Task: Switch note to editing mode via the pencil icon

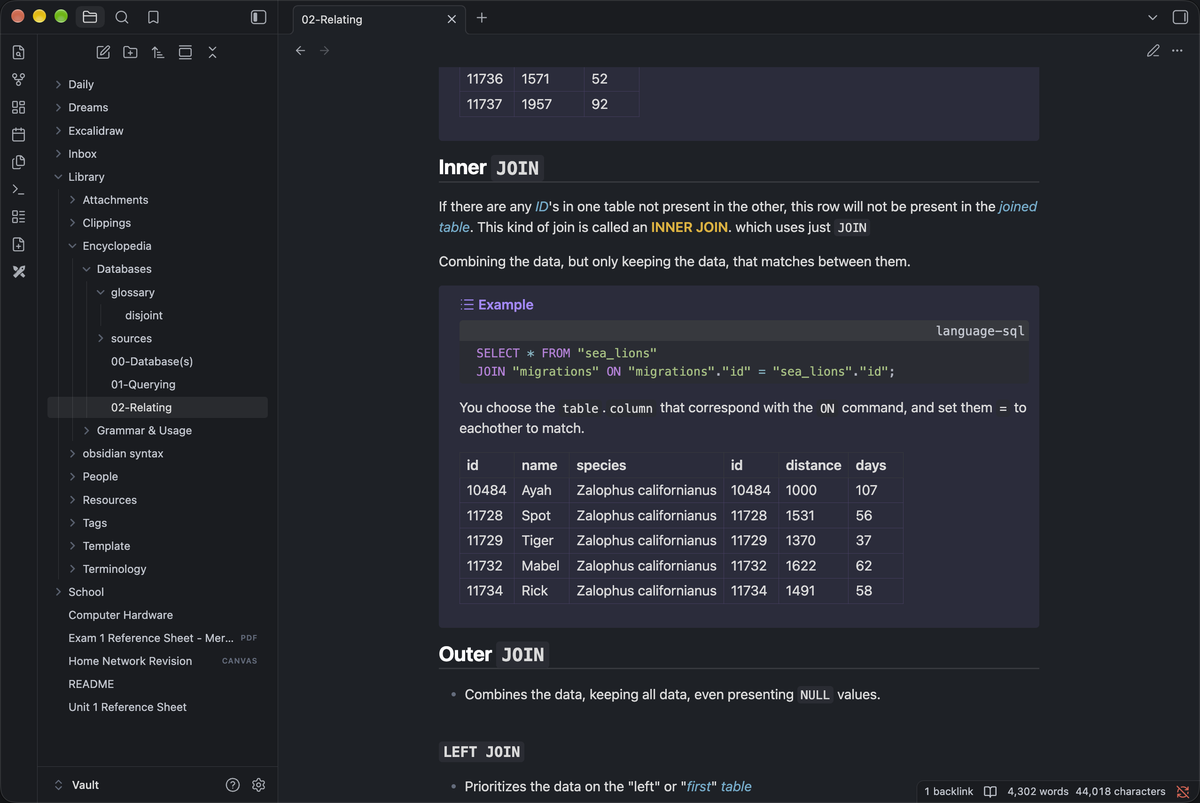Action: tap(1153, 51)
